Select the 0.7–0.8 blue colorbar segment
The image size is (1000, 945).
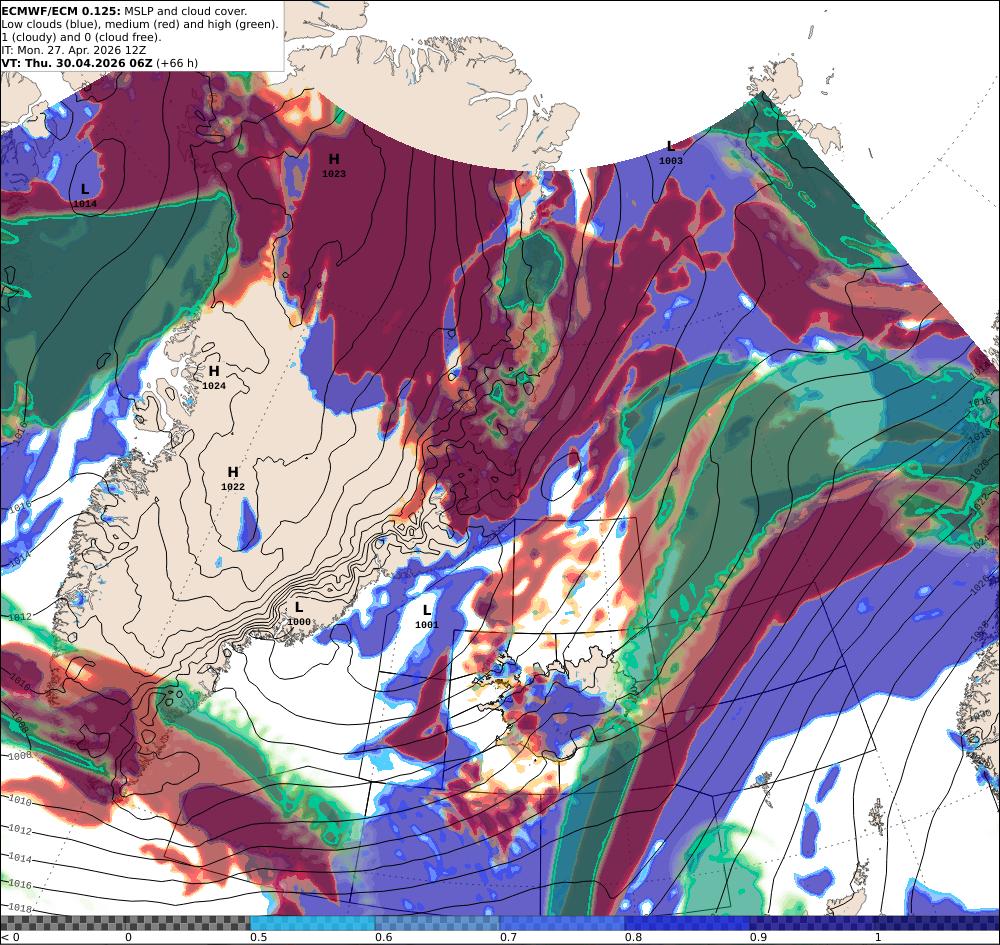tap(562, 923)
